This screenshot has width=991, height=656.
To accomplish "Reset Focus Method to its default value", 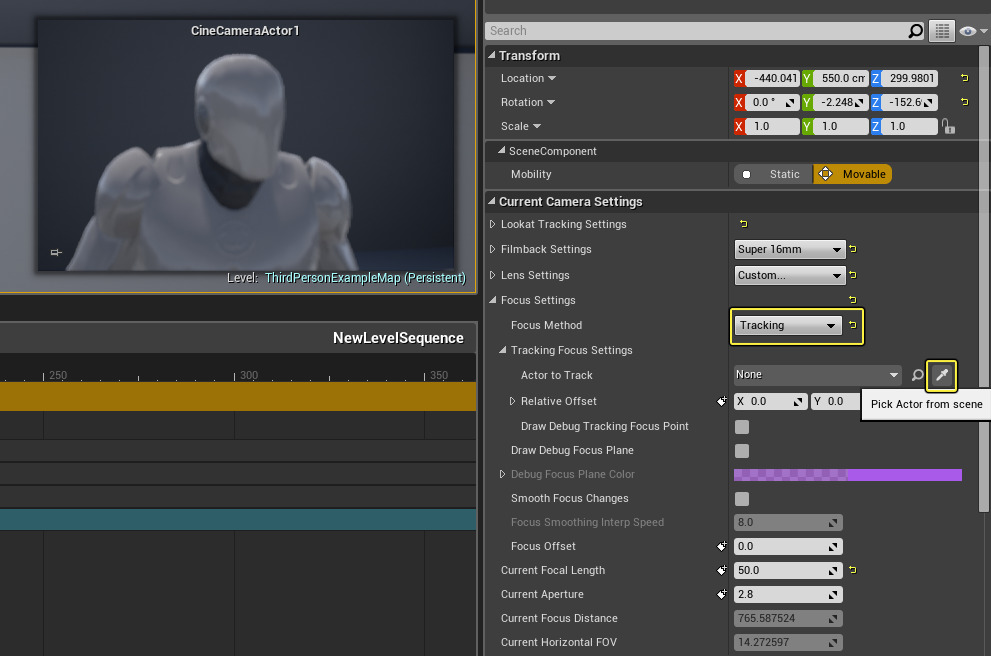I will (852, 325).
